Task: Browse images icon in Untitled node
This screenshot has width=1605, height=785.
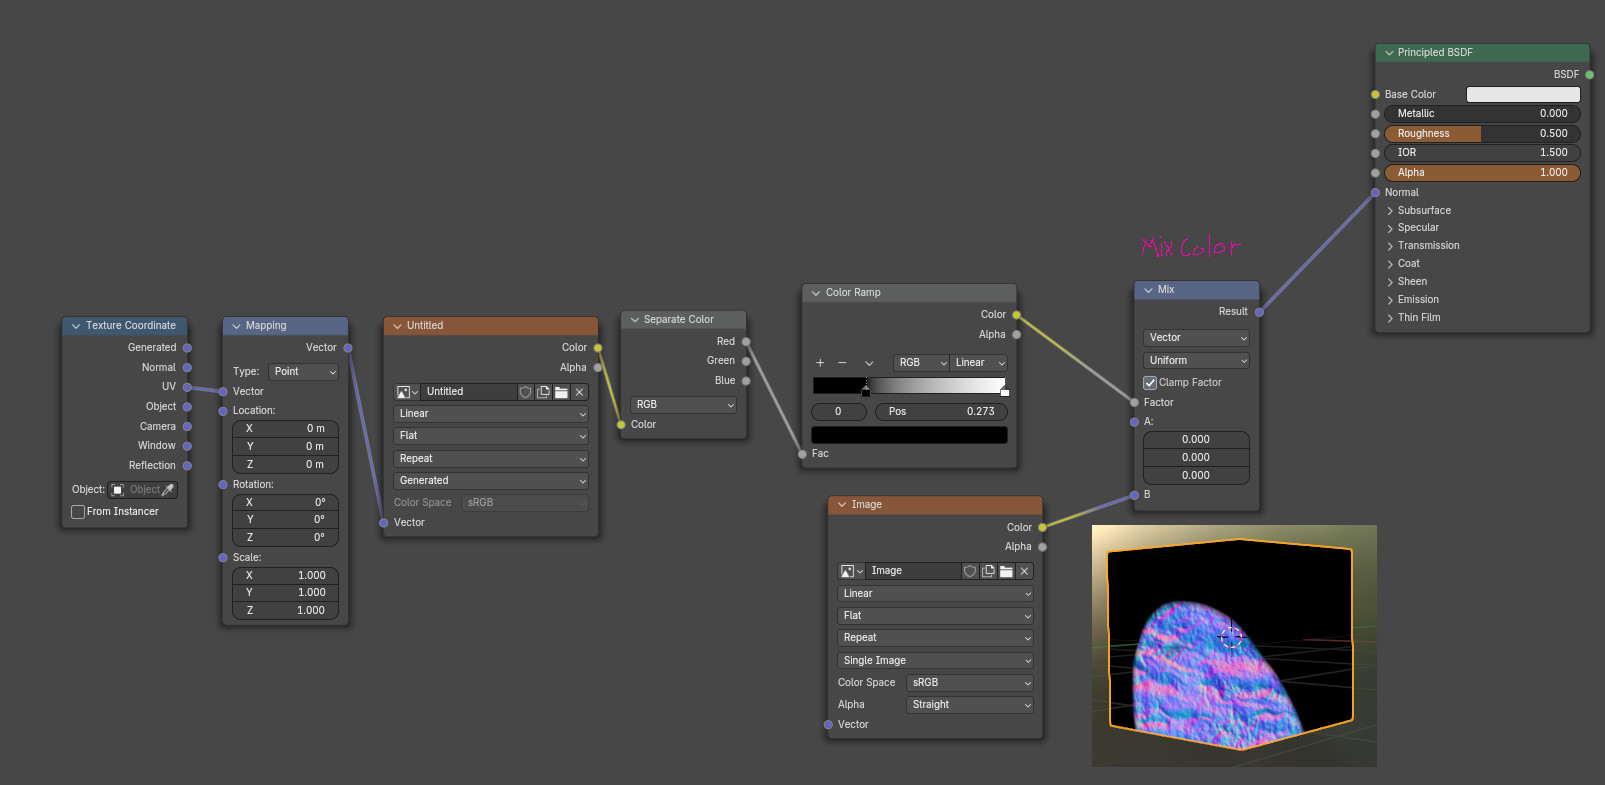Action: click(x=407, y=392)
